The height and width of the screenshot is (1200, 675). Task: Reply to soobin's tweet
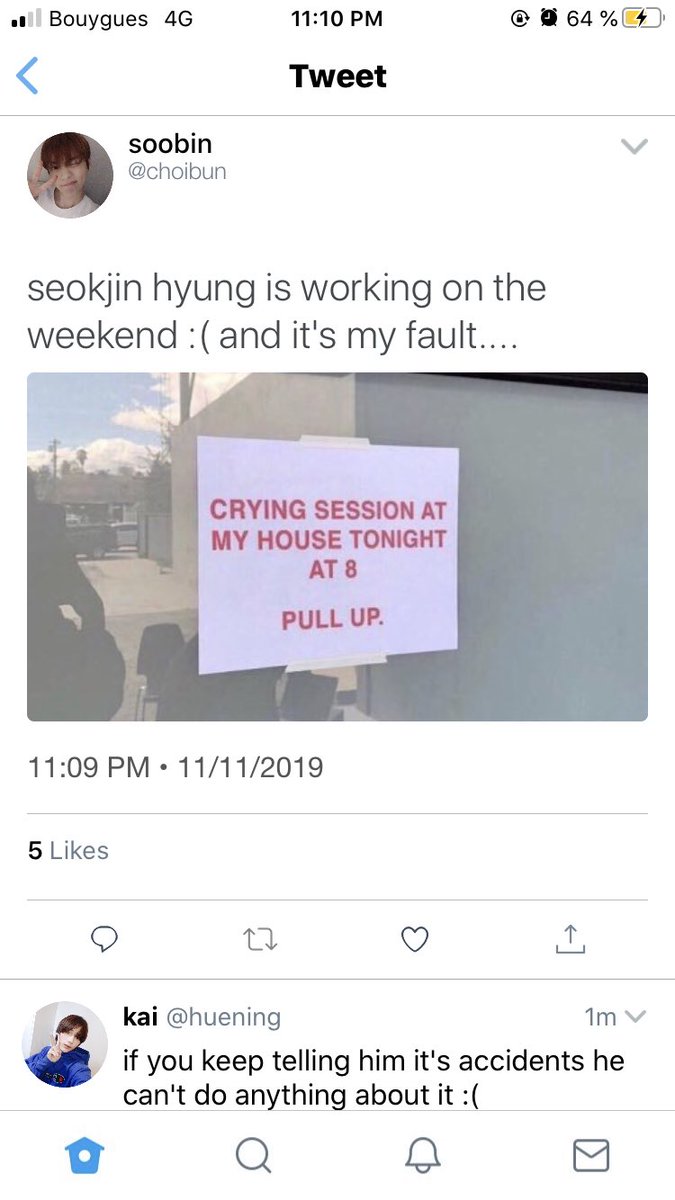104,938
